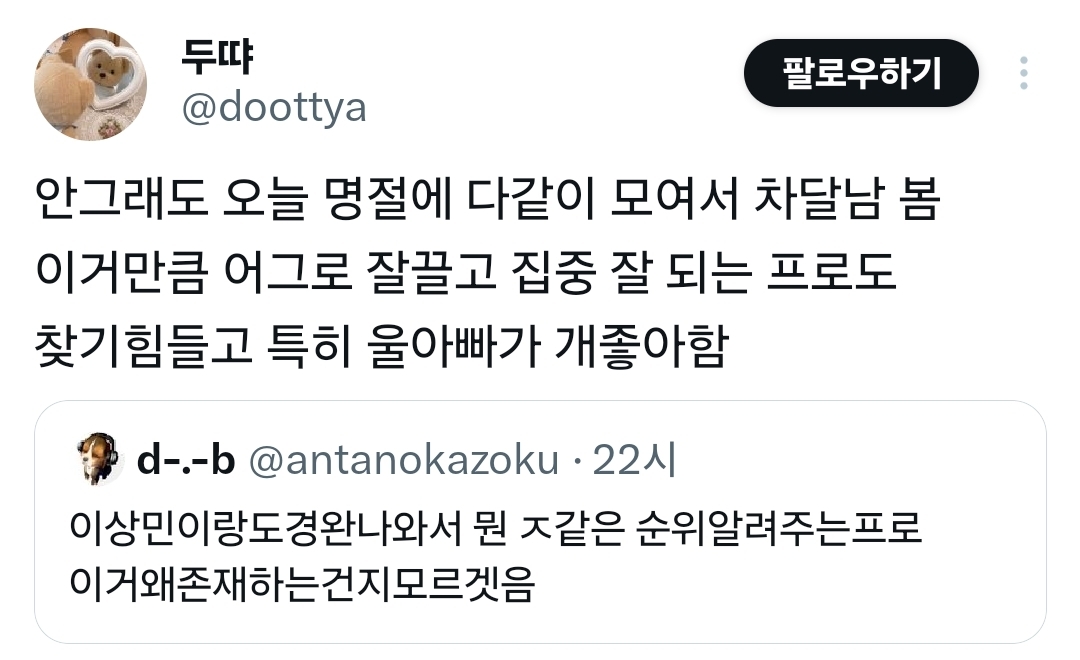Select the line starting 이거만큼 어그로
1080x660 pixels.
coord(465,272)
